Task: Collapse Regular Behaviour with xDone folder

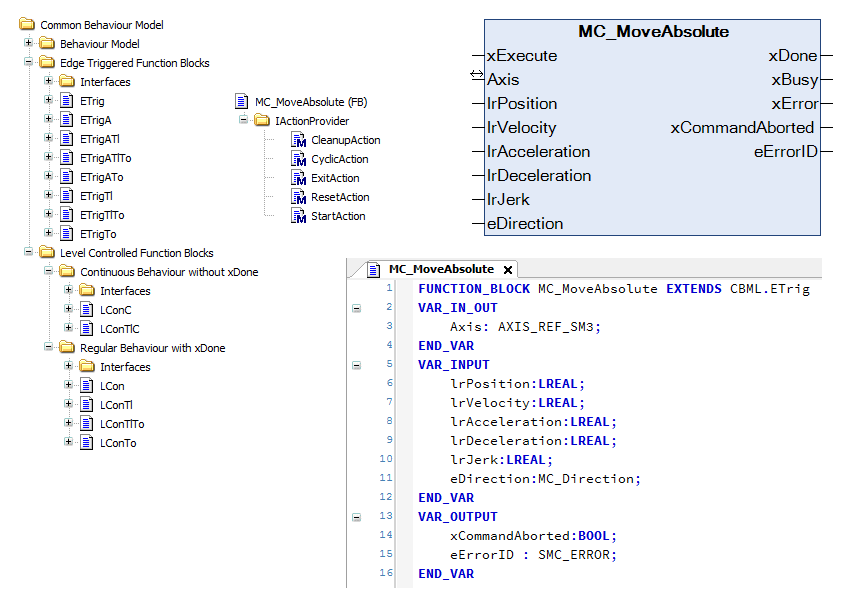Action: click(x=49, y=348)
